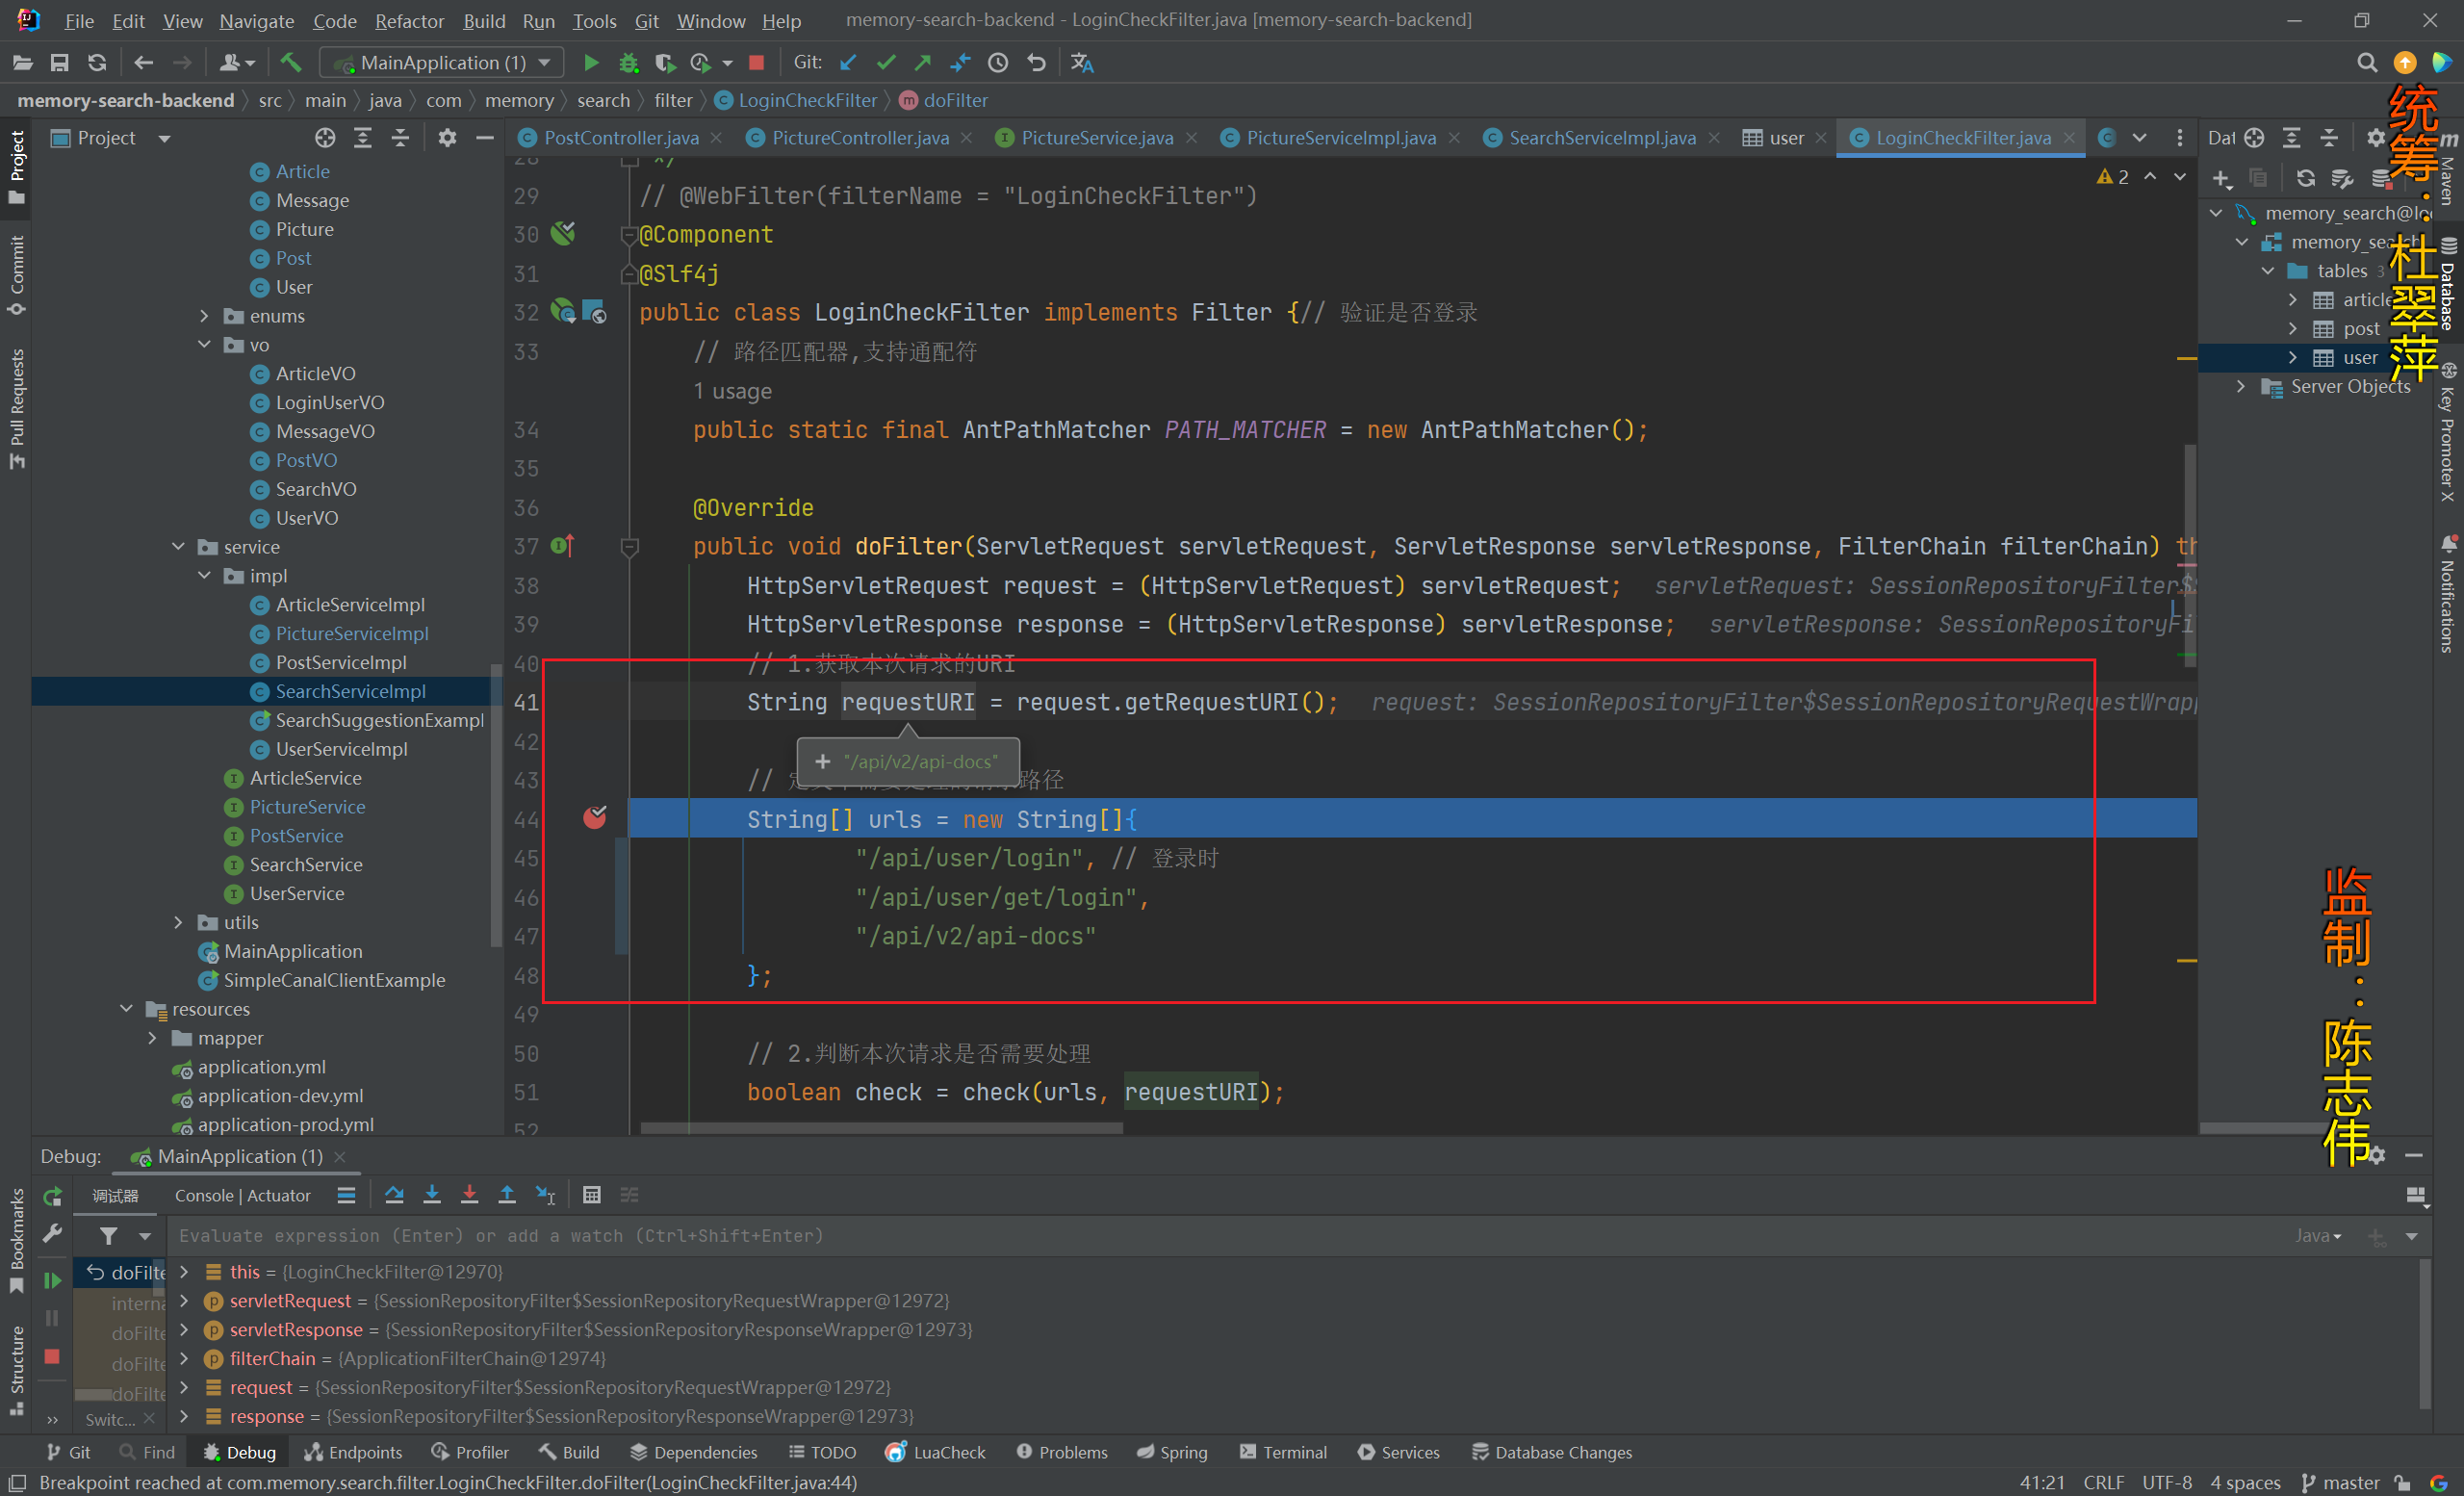Toggle the Key Promoter X panel
Image resolution: width=2464 pixels, height=1496 pixels.
pos(2448,432)
